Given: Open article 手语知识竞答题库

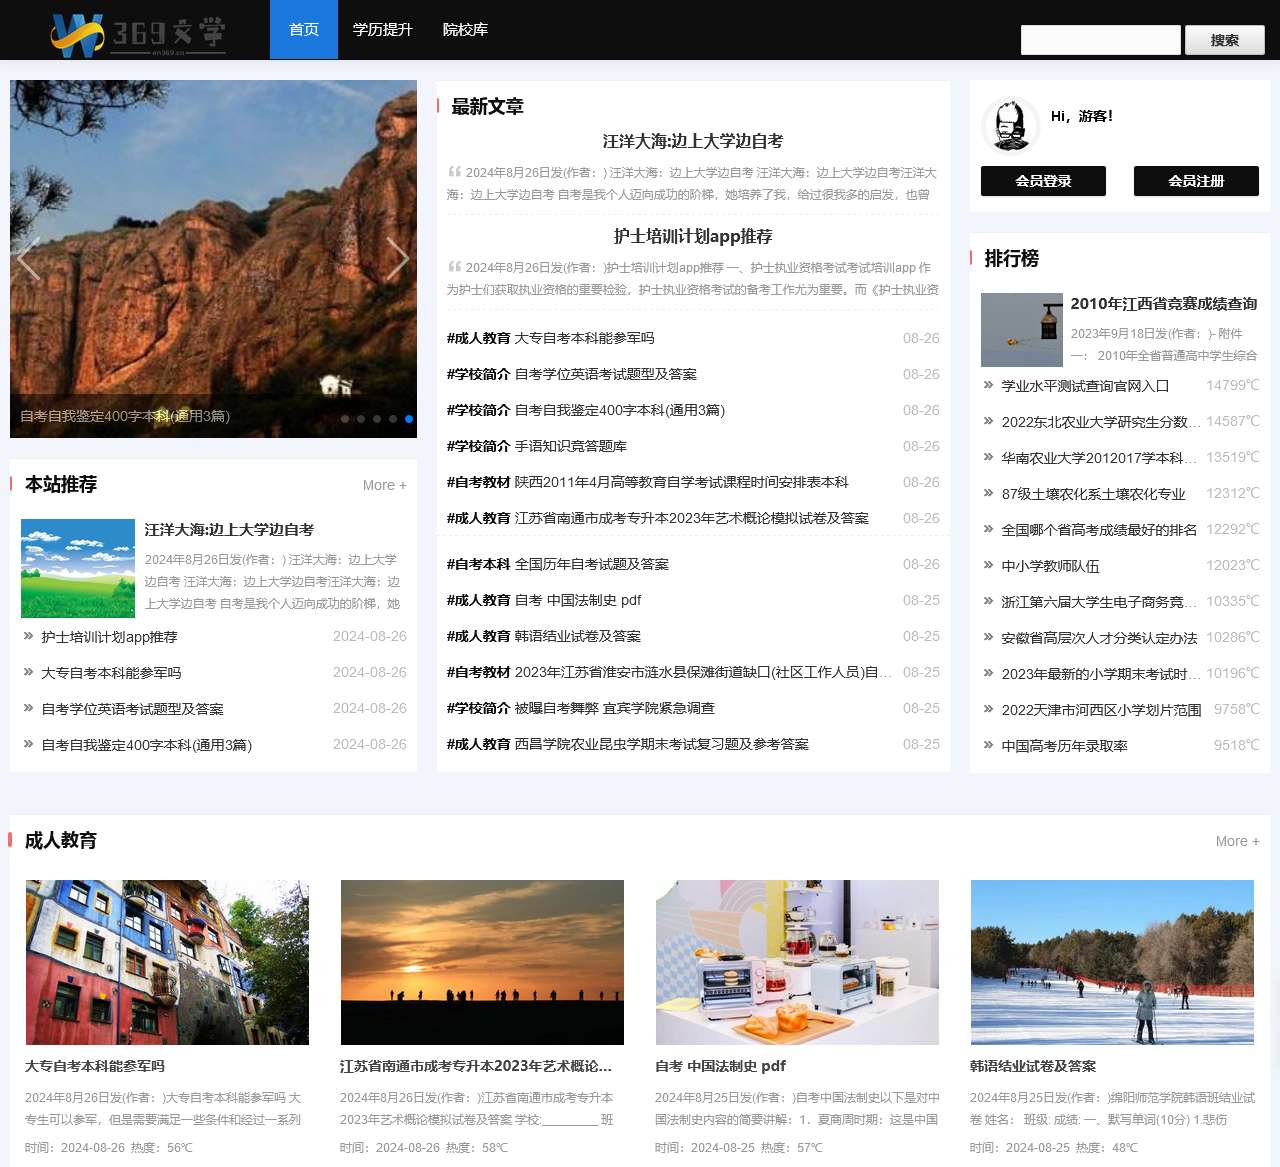Looking at the screenshot, I should (x=570, y=446).
